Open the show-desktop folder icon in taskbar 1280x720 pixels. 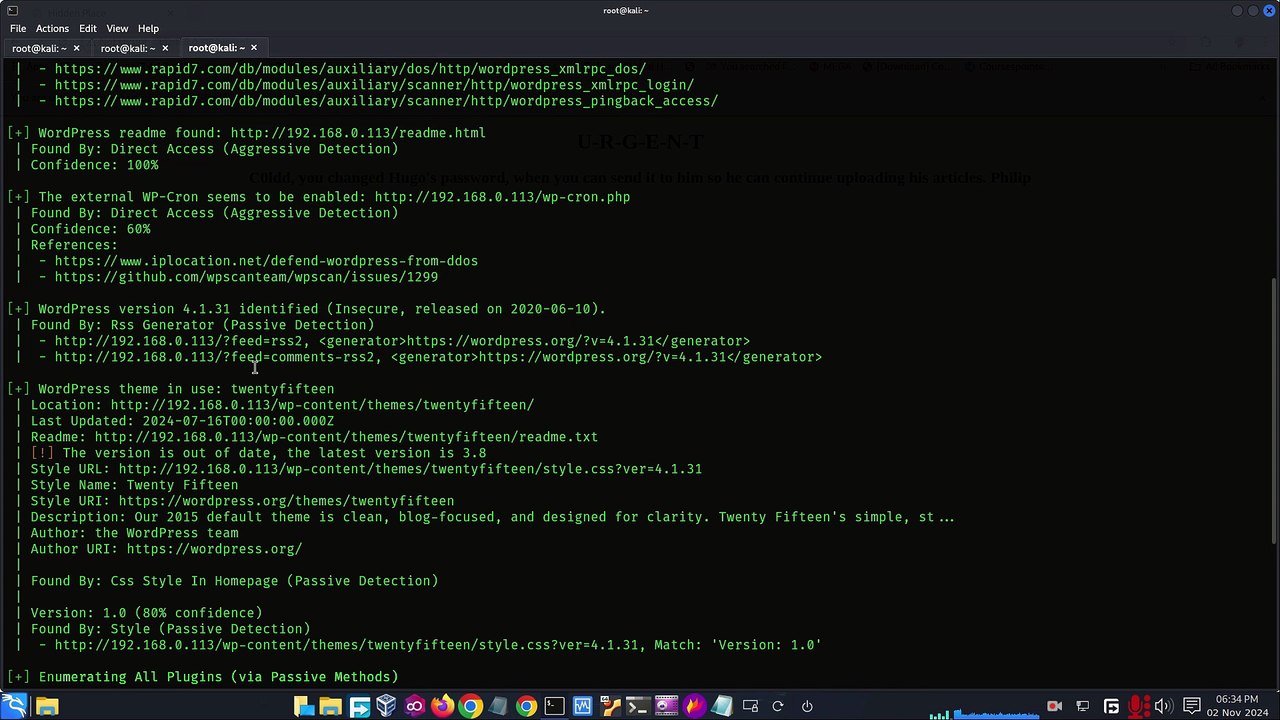point(304,706)
